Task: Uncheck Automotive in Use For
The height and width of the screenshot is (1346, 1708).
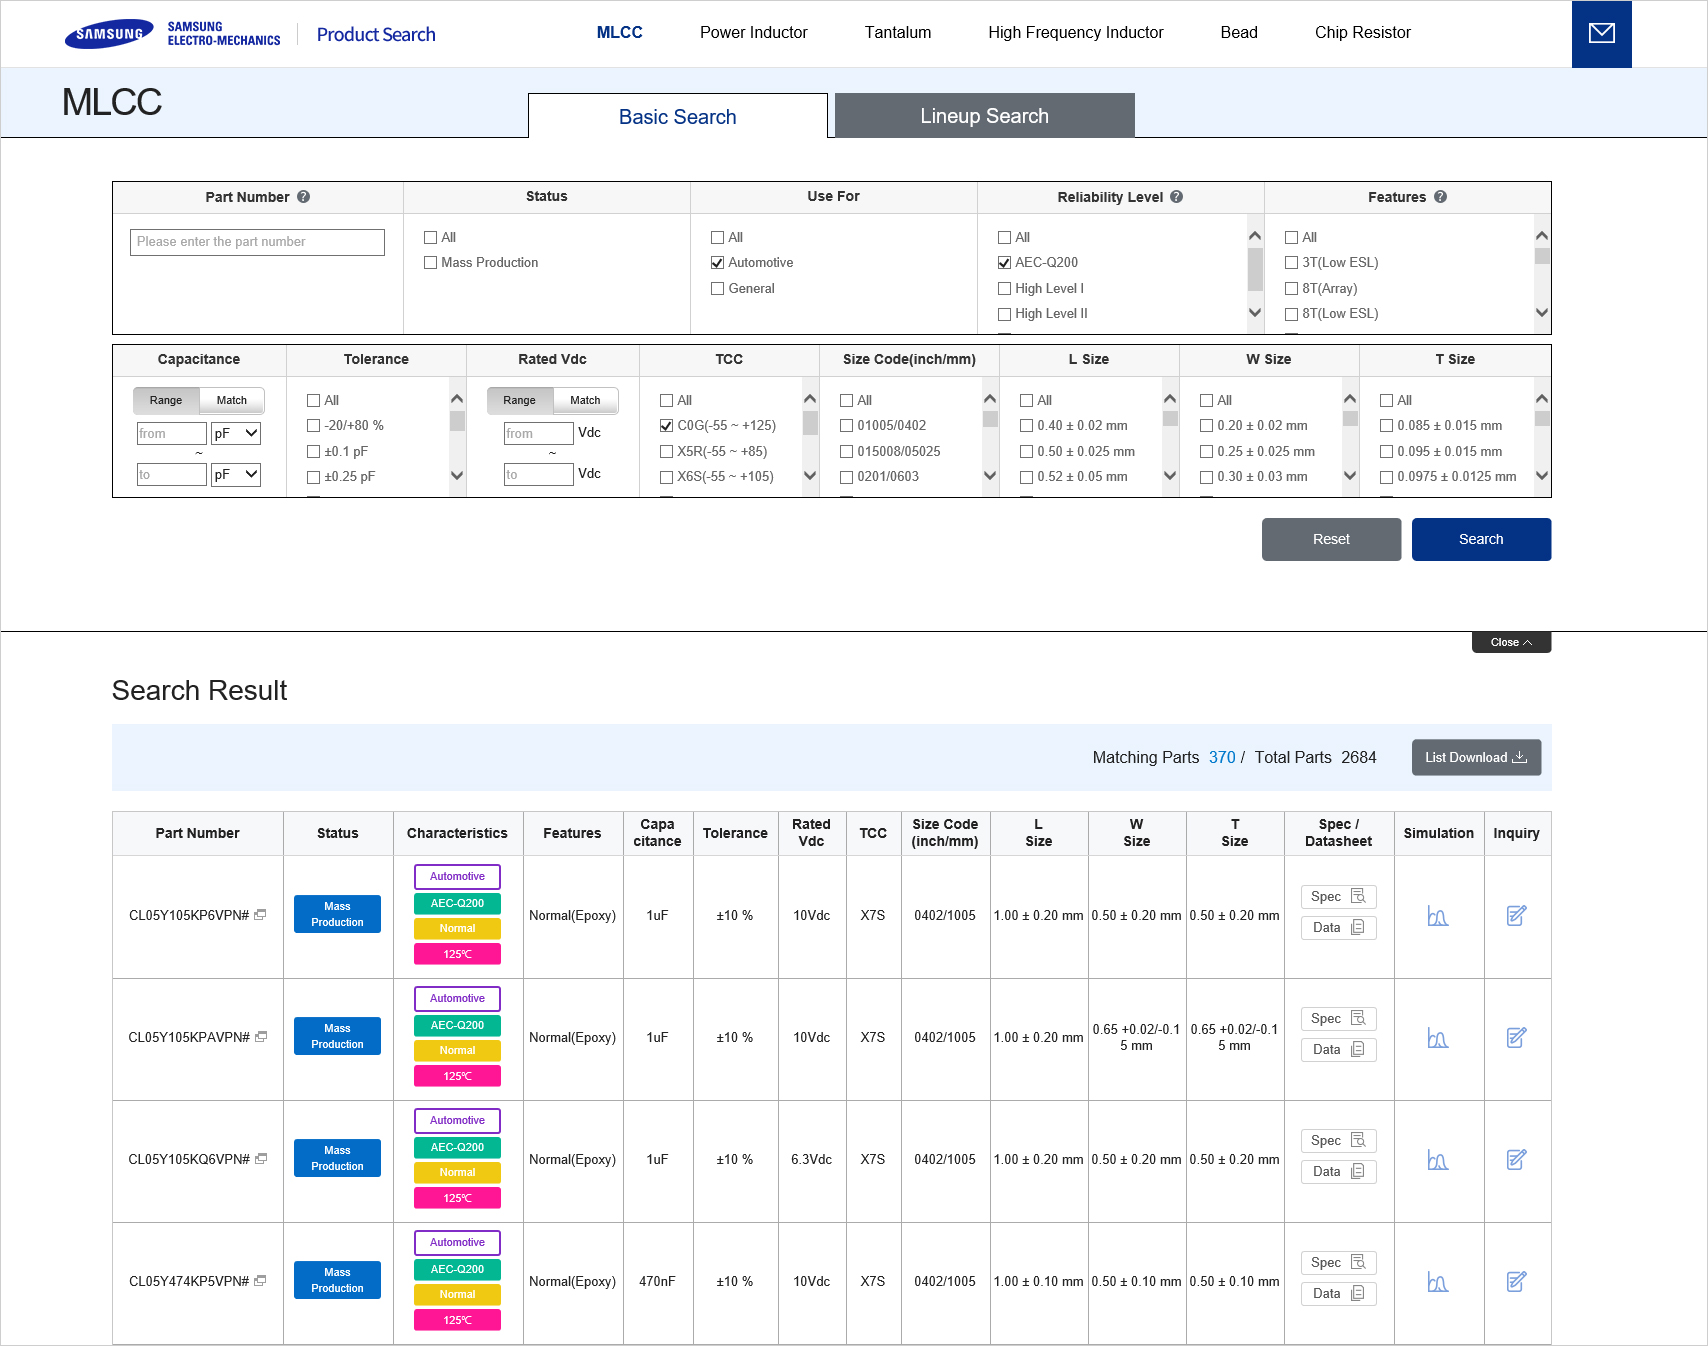Action: 718,263
